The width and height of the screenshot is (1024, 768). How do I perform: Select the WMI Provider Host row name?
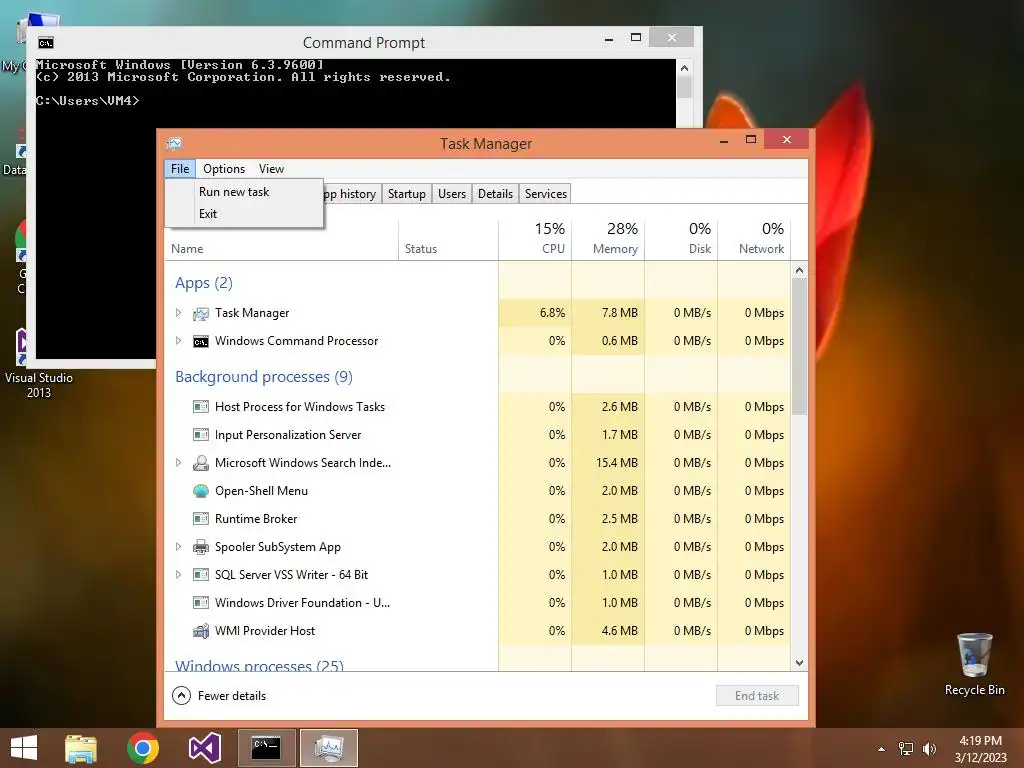click(x=264, y=631)
